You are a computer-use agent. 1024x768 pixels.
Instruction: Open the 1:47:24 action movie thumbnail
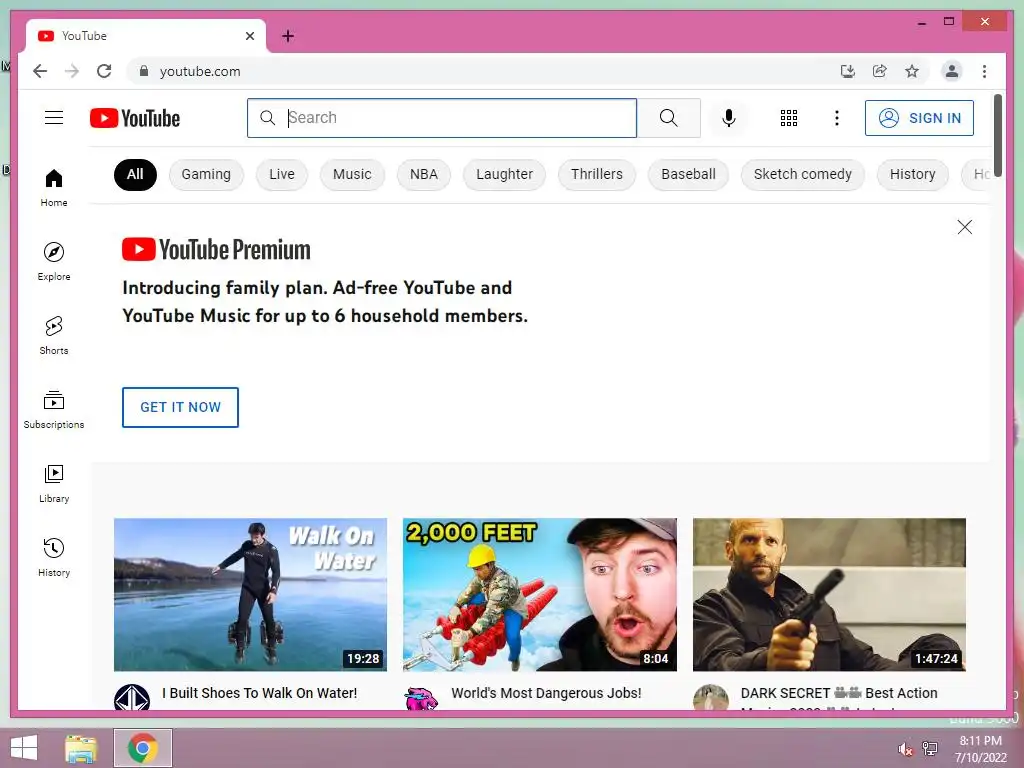point(829,594)
